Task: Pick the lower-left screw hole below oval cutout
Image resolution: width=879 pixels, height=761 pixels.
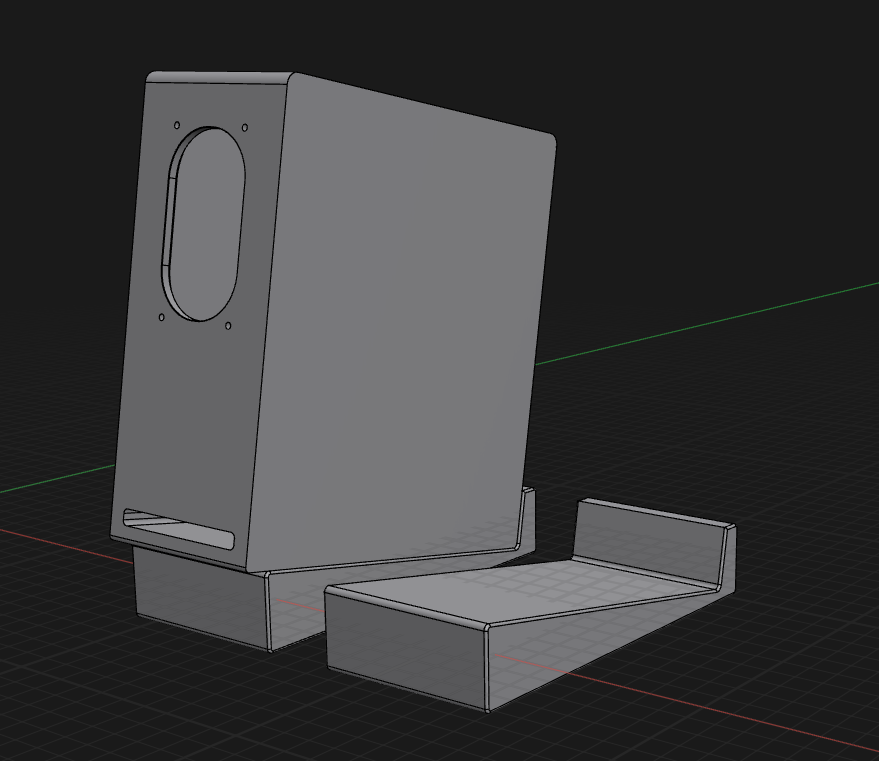Action: [x=161, y=317]
